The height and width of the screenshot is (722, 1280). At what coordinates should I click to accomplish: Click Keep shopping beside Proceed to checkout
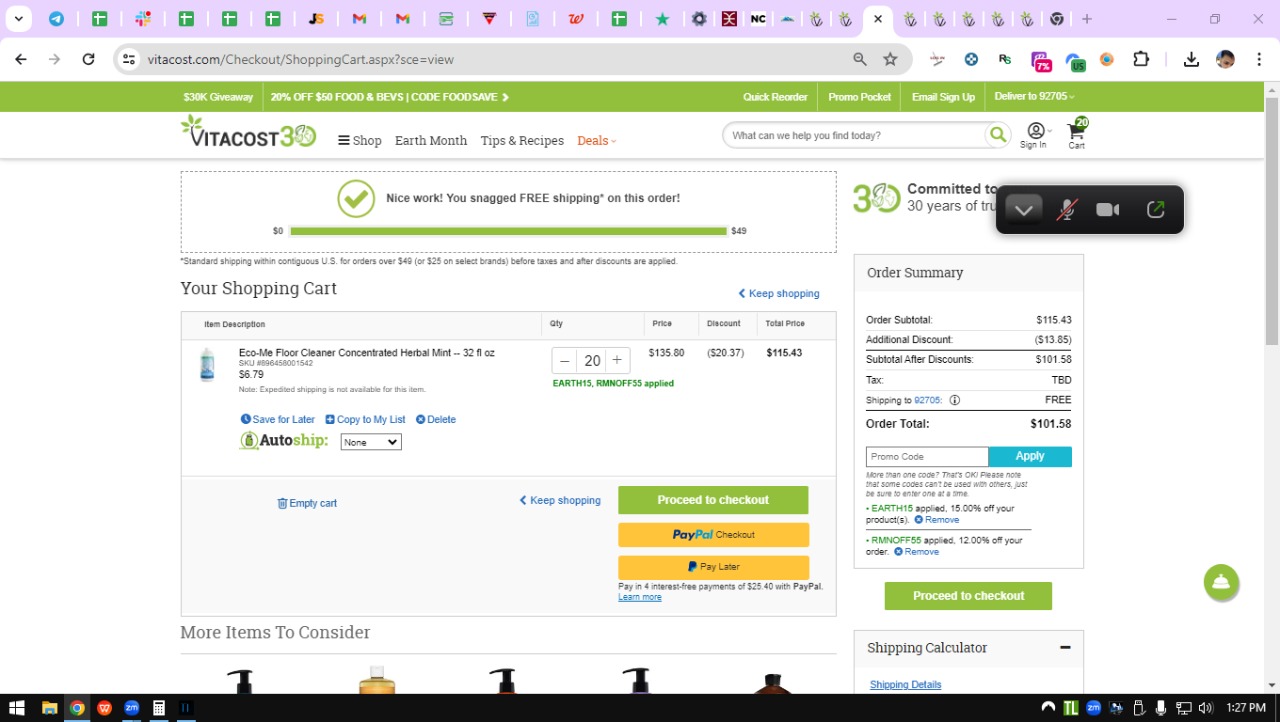560,500
